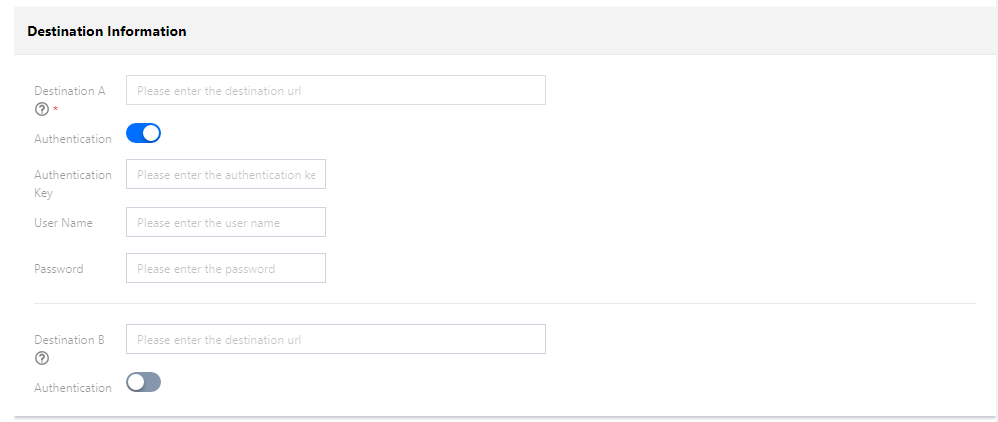Click the Authentication label below Destination A
This screenshot has width=998, height=422.
(72, 139)
